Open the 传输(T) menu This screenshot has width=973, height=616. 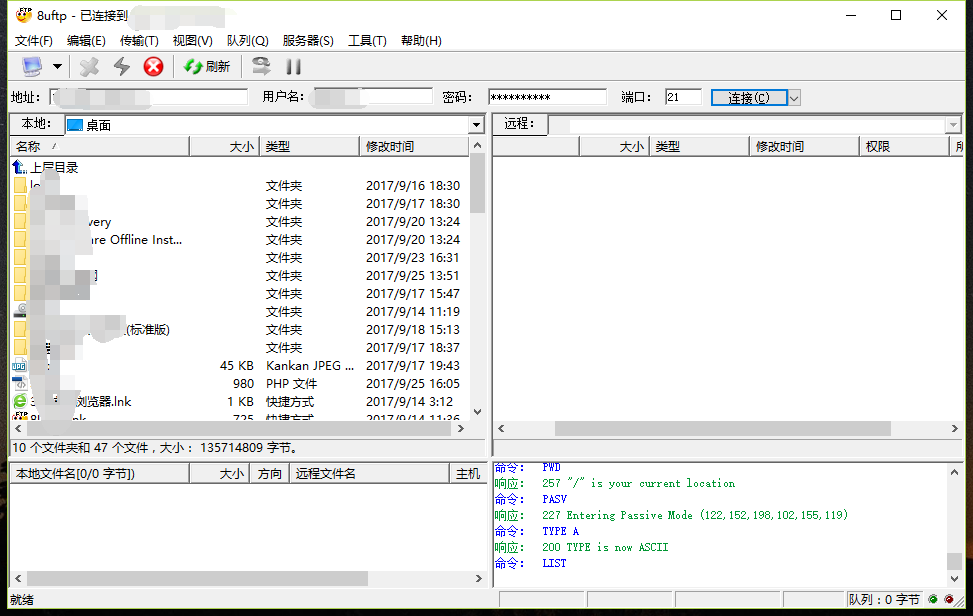pos(139,41)
